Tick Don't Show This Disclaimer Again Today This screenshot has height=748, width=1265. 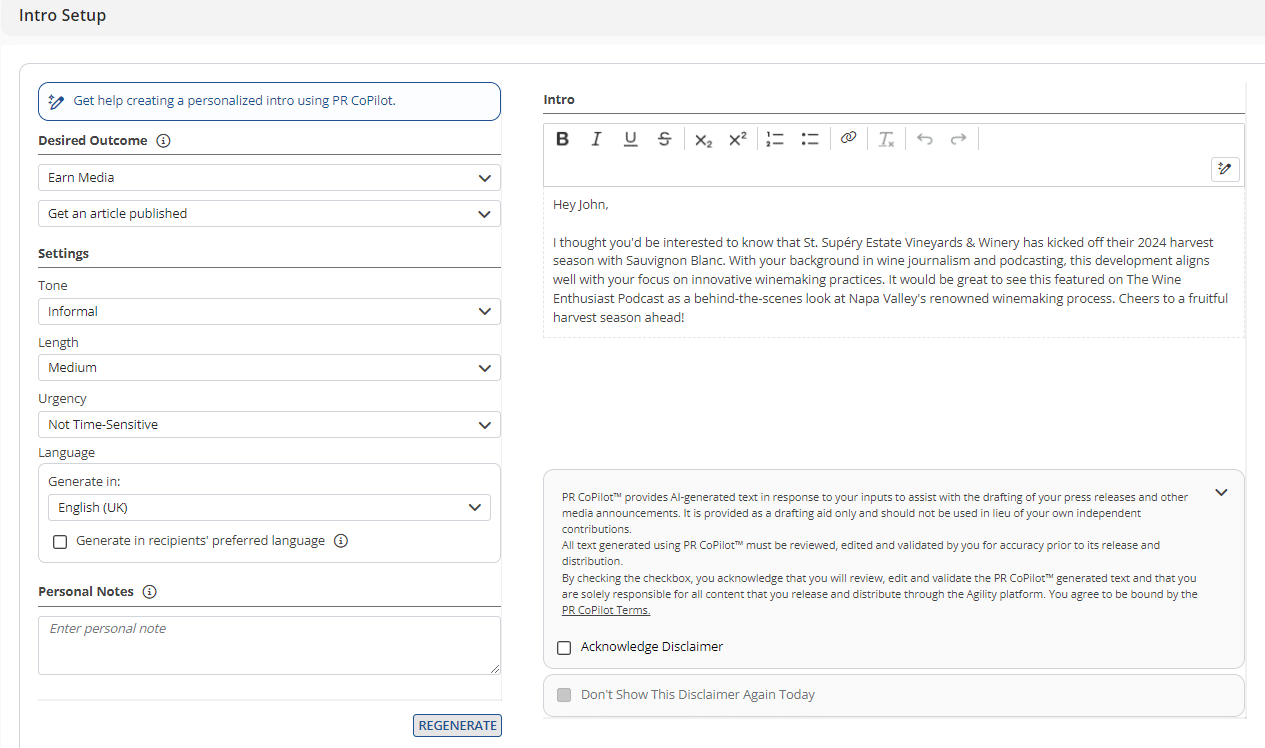pyautogui.click(x=564, y=695)
